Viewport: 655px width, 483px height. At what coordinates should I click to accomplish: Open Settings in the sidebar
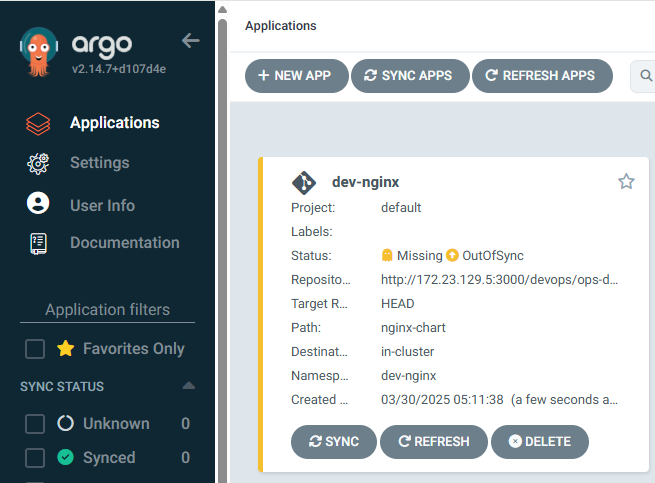click(x=99, y=163)
